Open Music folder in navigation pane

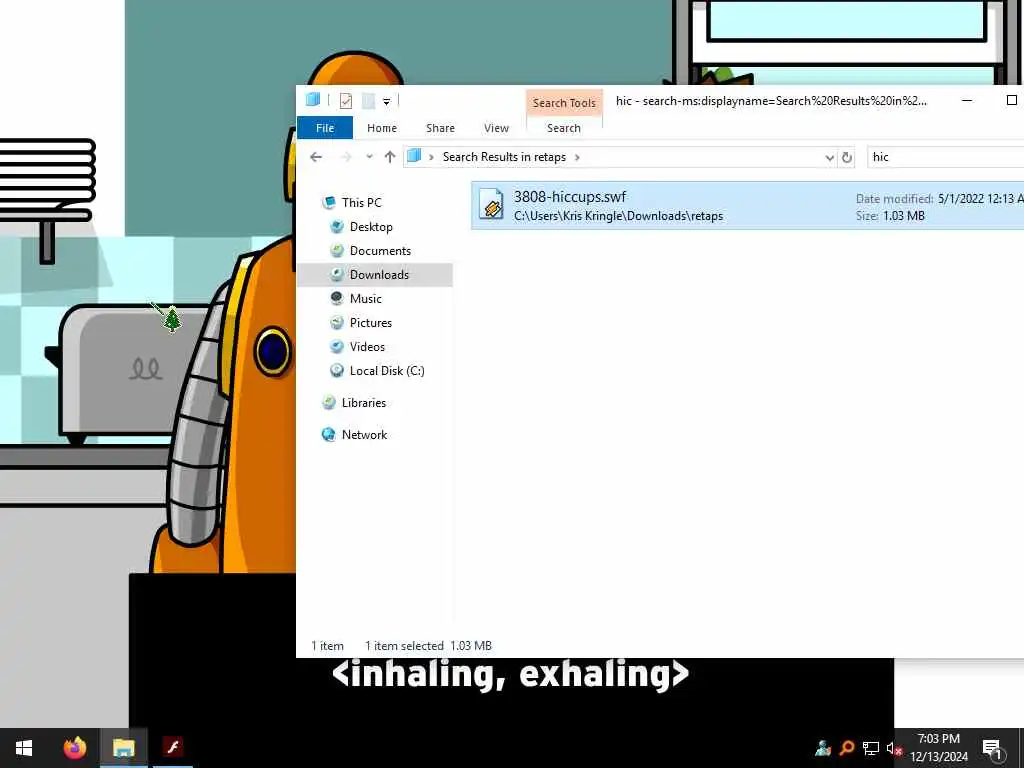[365, 298]
